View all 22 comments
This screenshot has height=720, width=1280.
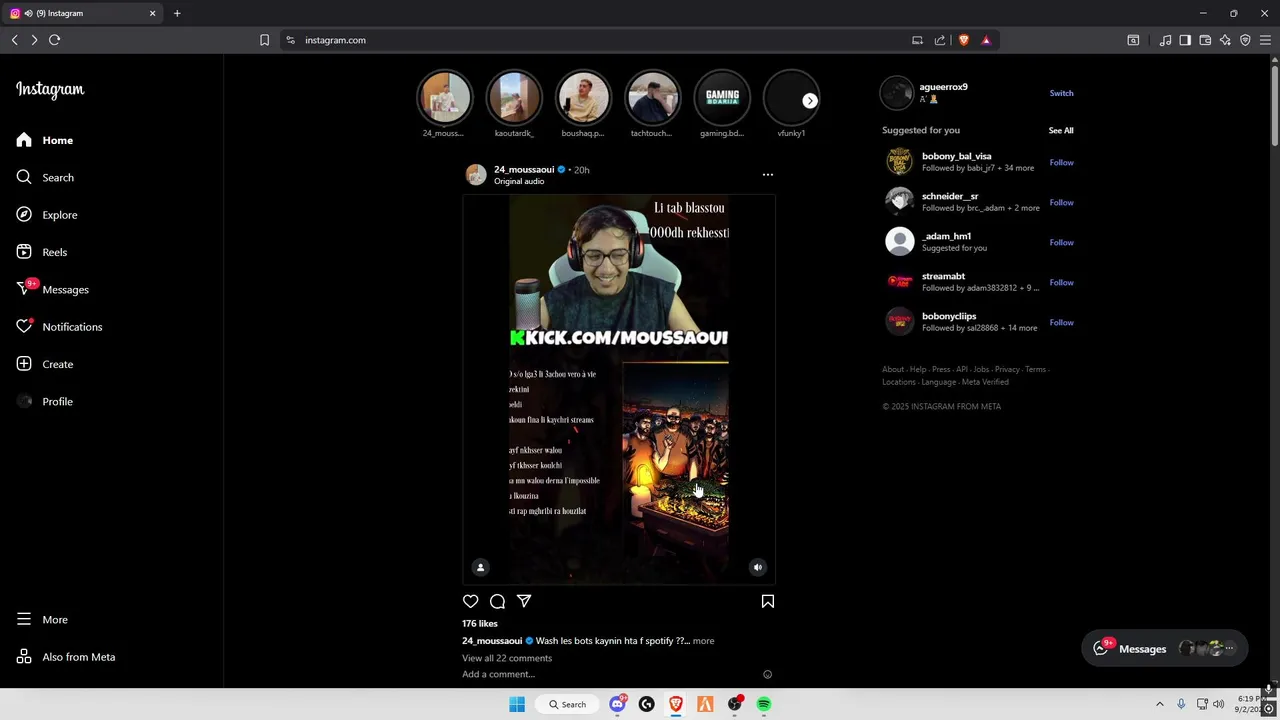(507, 658)
